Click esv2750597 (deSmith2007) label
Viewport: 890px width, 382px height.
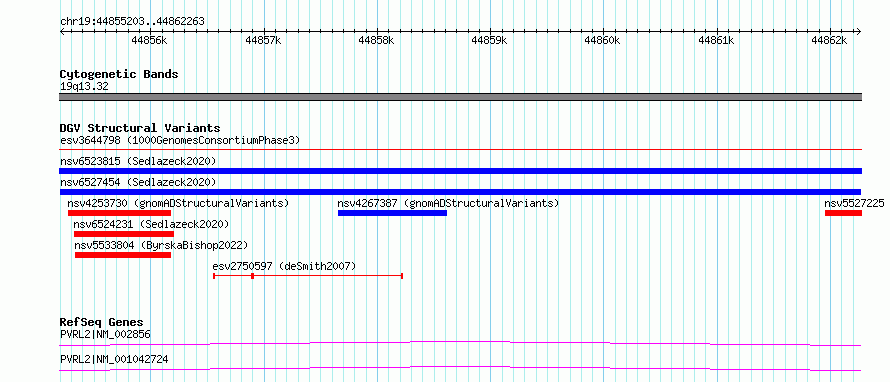click(284, 266)
